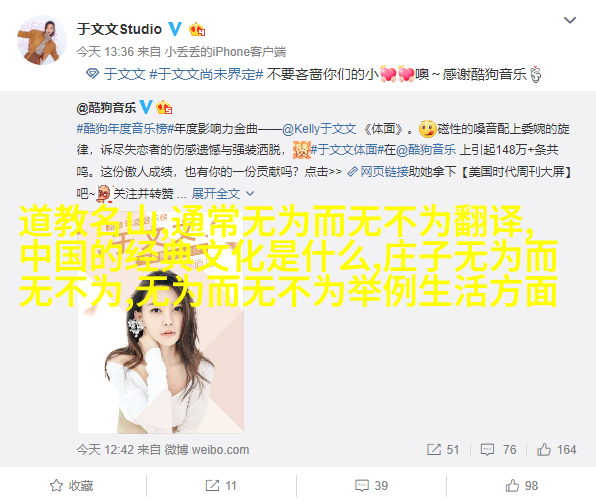Open the @Kelly于文文 mention link
Screen dimensions: 596x503
pos(319,129)
